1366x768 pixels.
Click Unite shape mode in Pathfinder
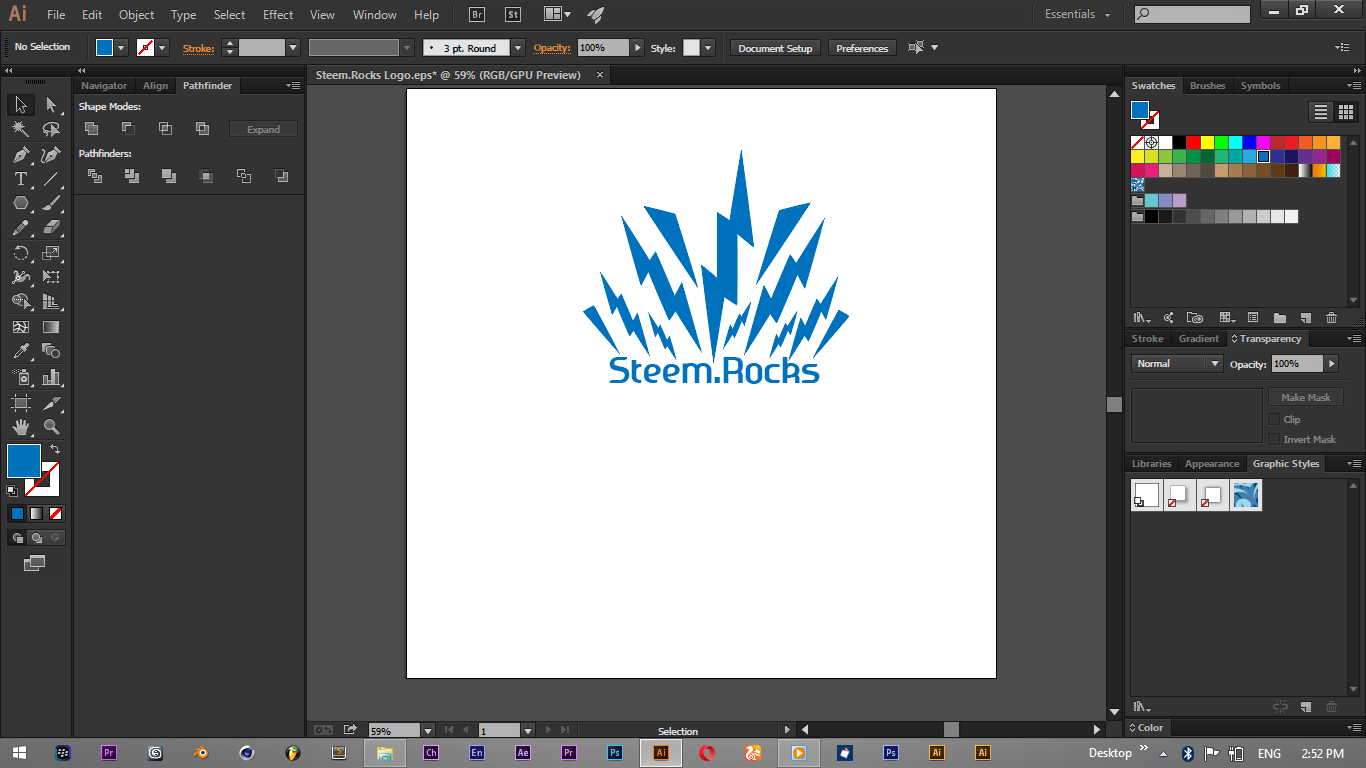point(91,128)
